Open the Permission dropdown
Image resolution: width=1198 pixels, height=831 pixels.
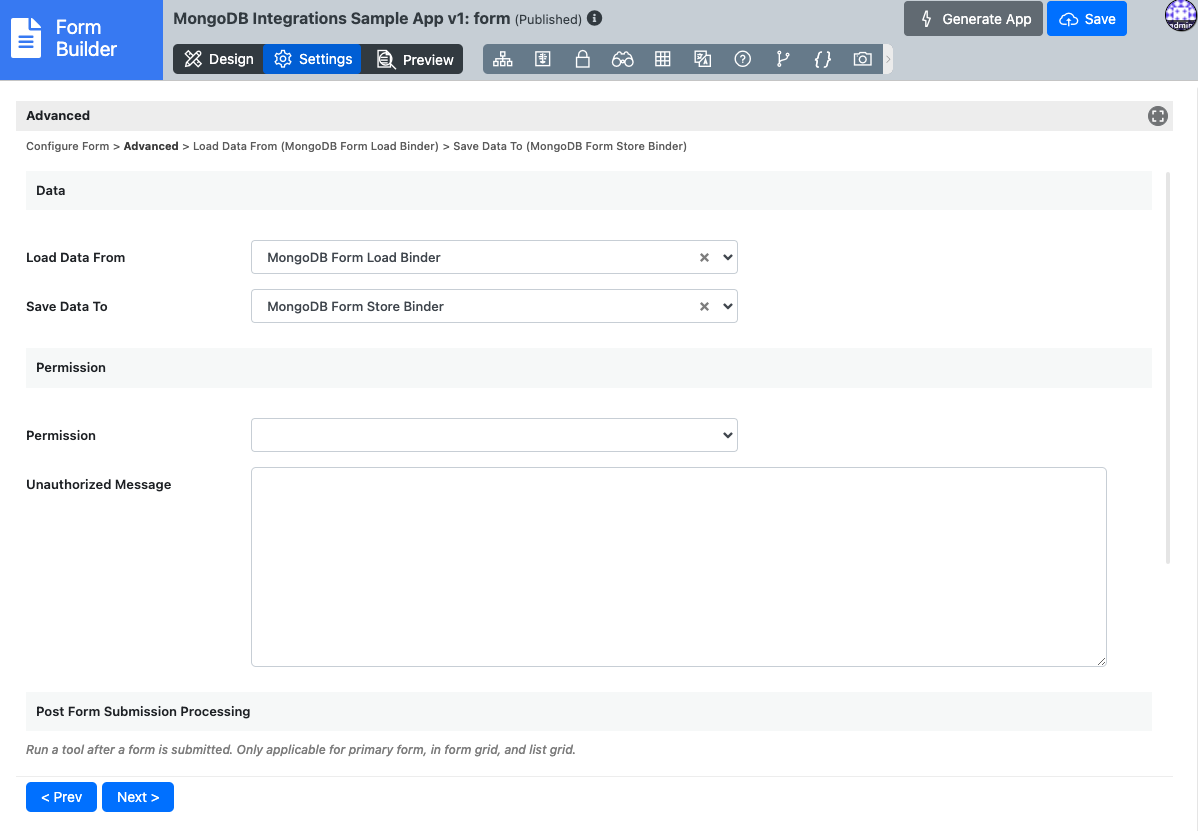tap(494, 435)
